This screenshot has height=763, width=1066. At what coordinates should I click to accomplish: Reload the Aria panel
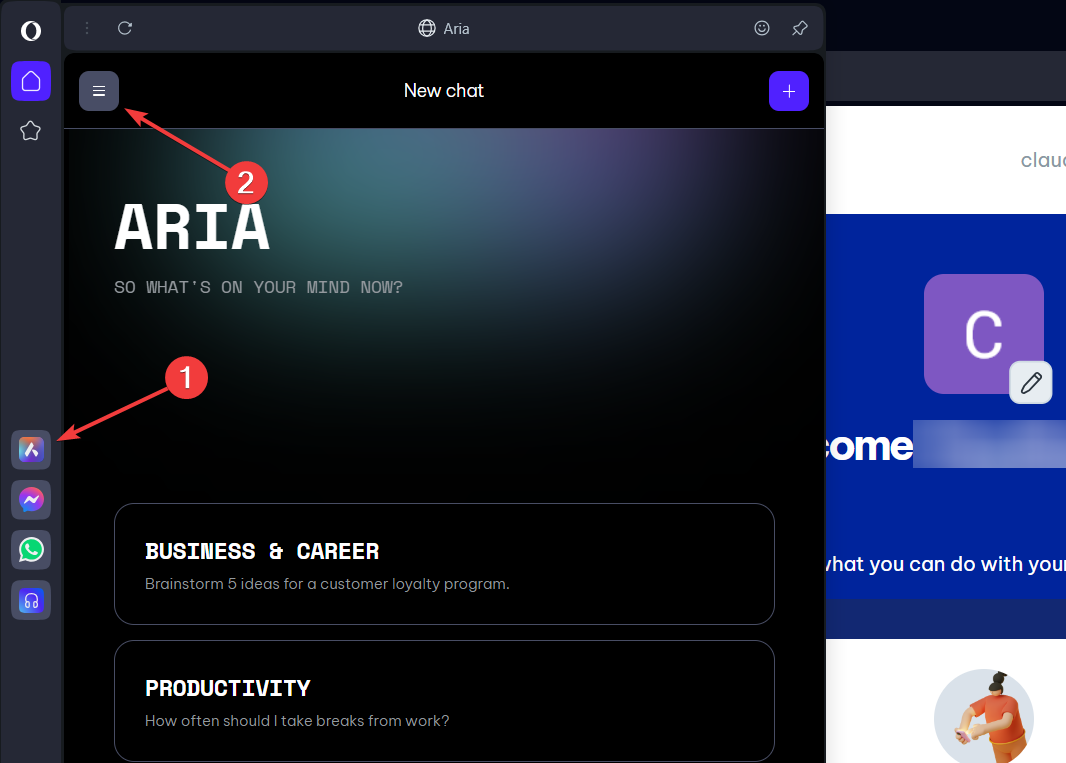124,28
